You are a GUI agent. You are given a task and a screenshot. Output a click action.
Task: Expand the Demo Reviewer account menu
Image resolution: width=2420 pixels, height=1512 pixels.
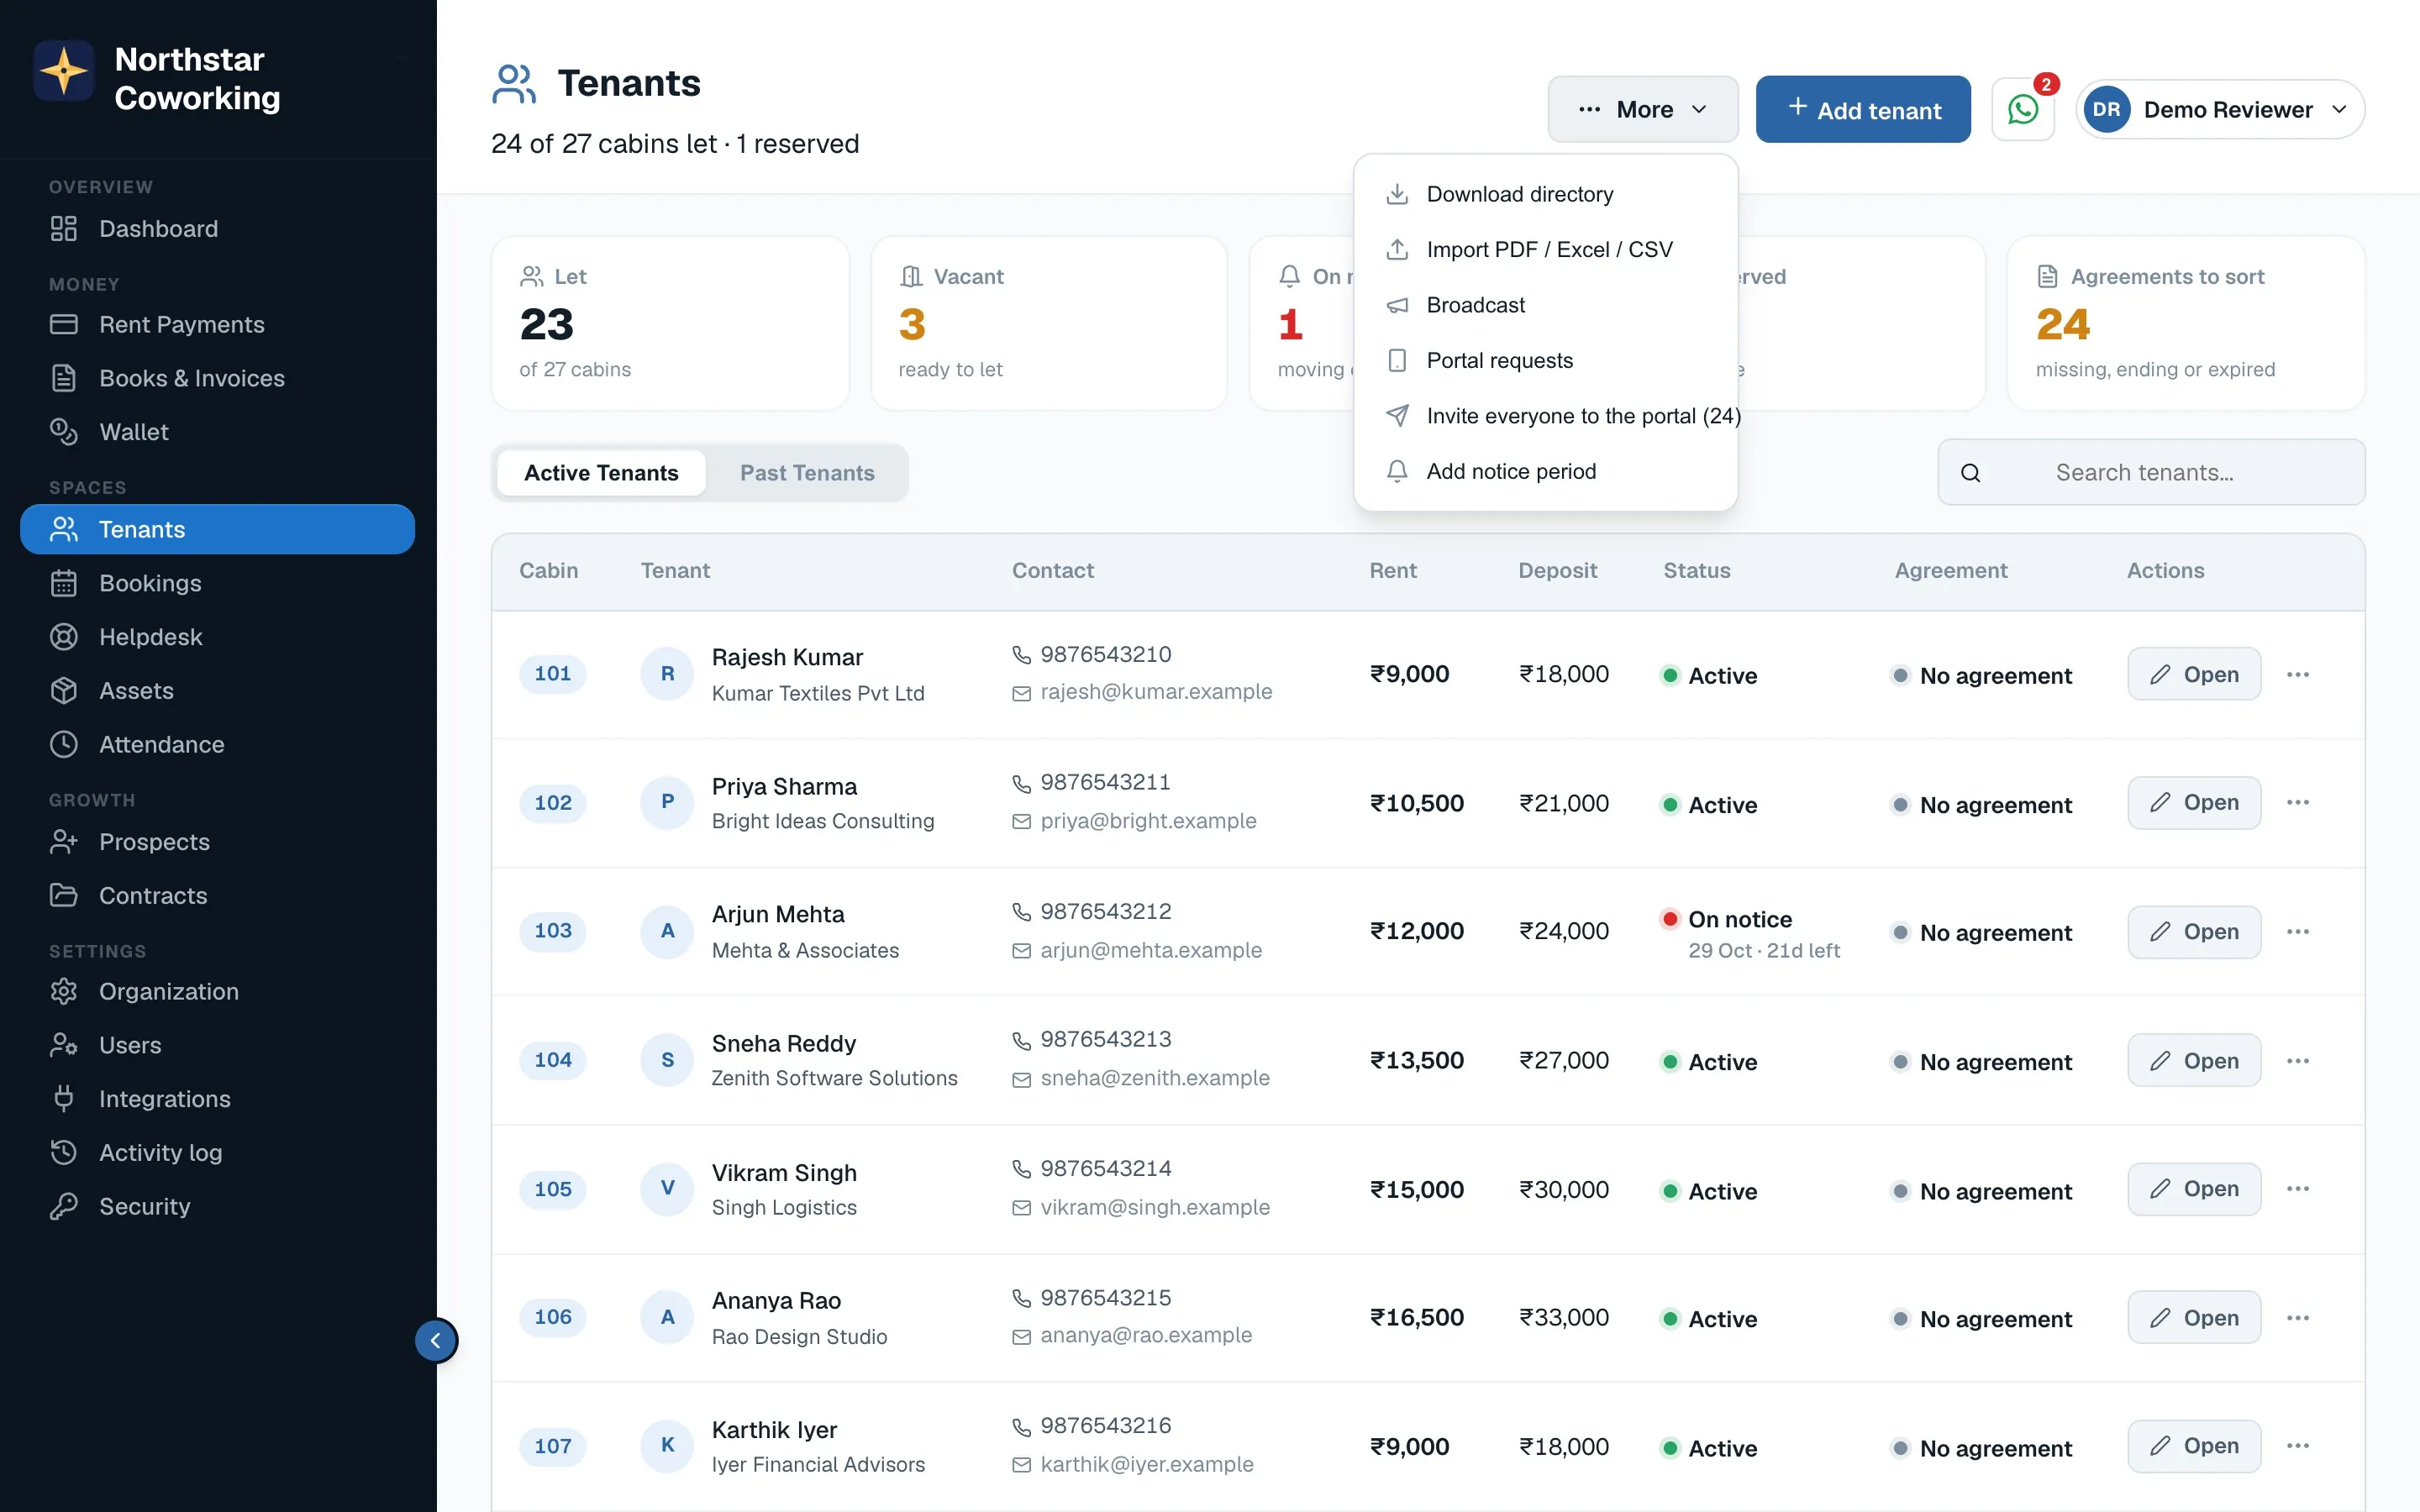pos(2220,109)
